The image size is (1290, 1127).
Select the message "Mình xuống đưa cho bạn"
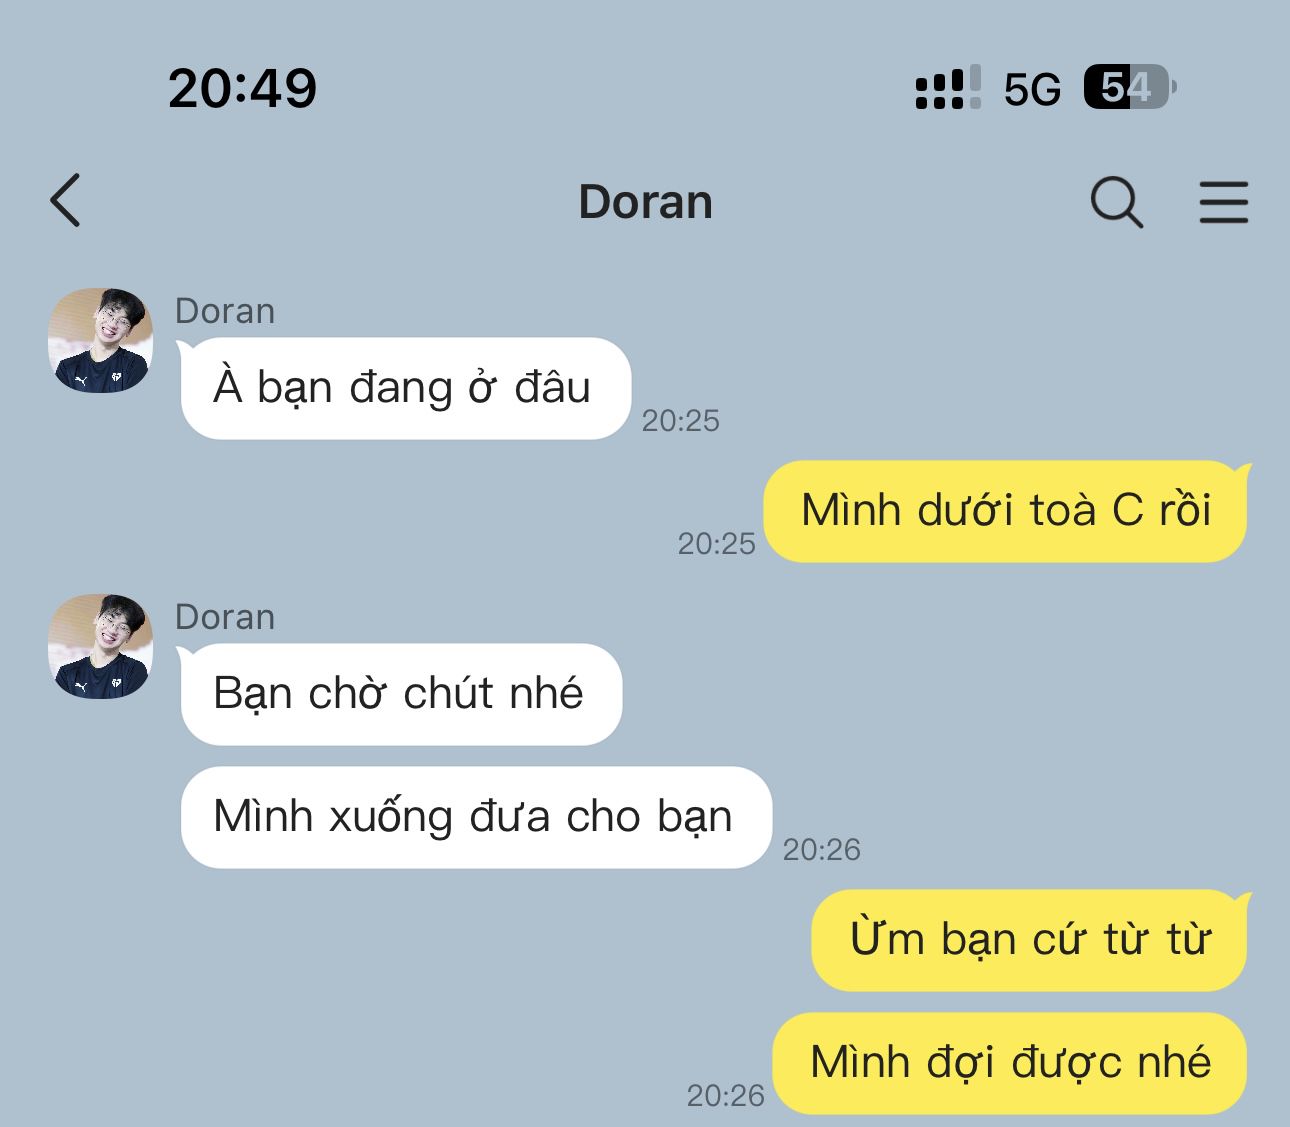click(x=475, y=817)
